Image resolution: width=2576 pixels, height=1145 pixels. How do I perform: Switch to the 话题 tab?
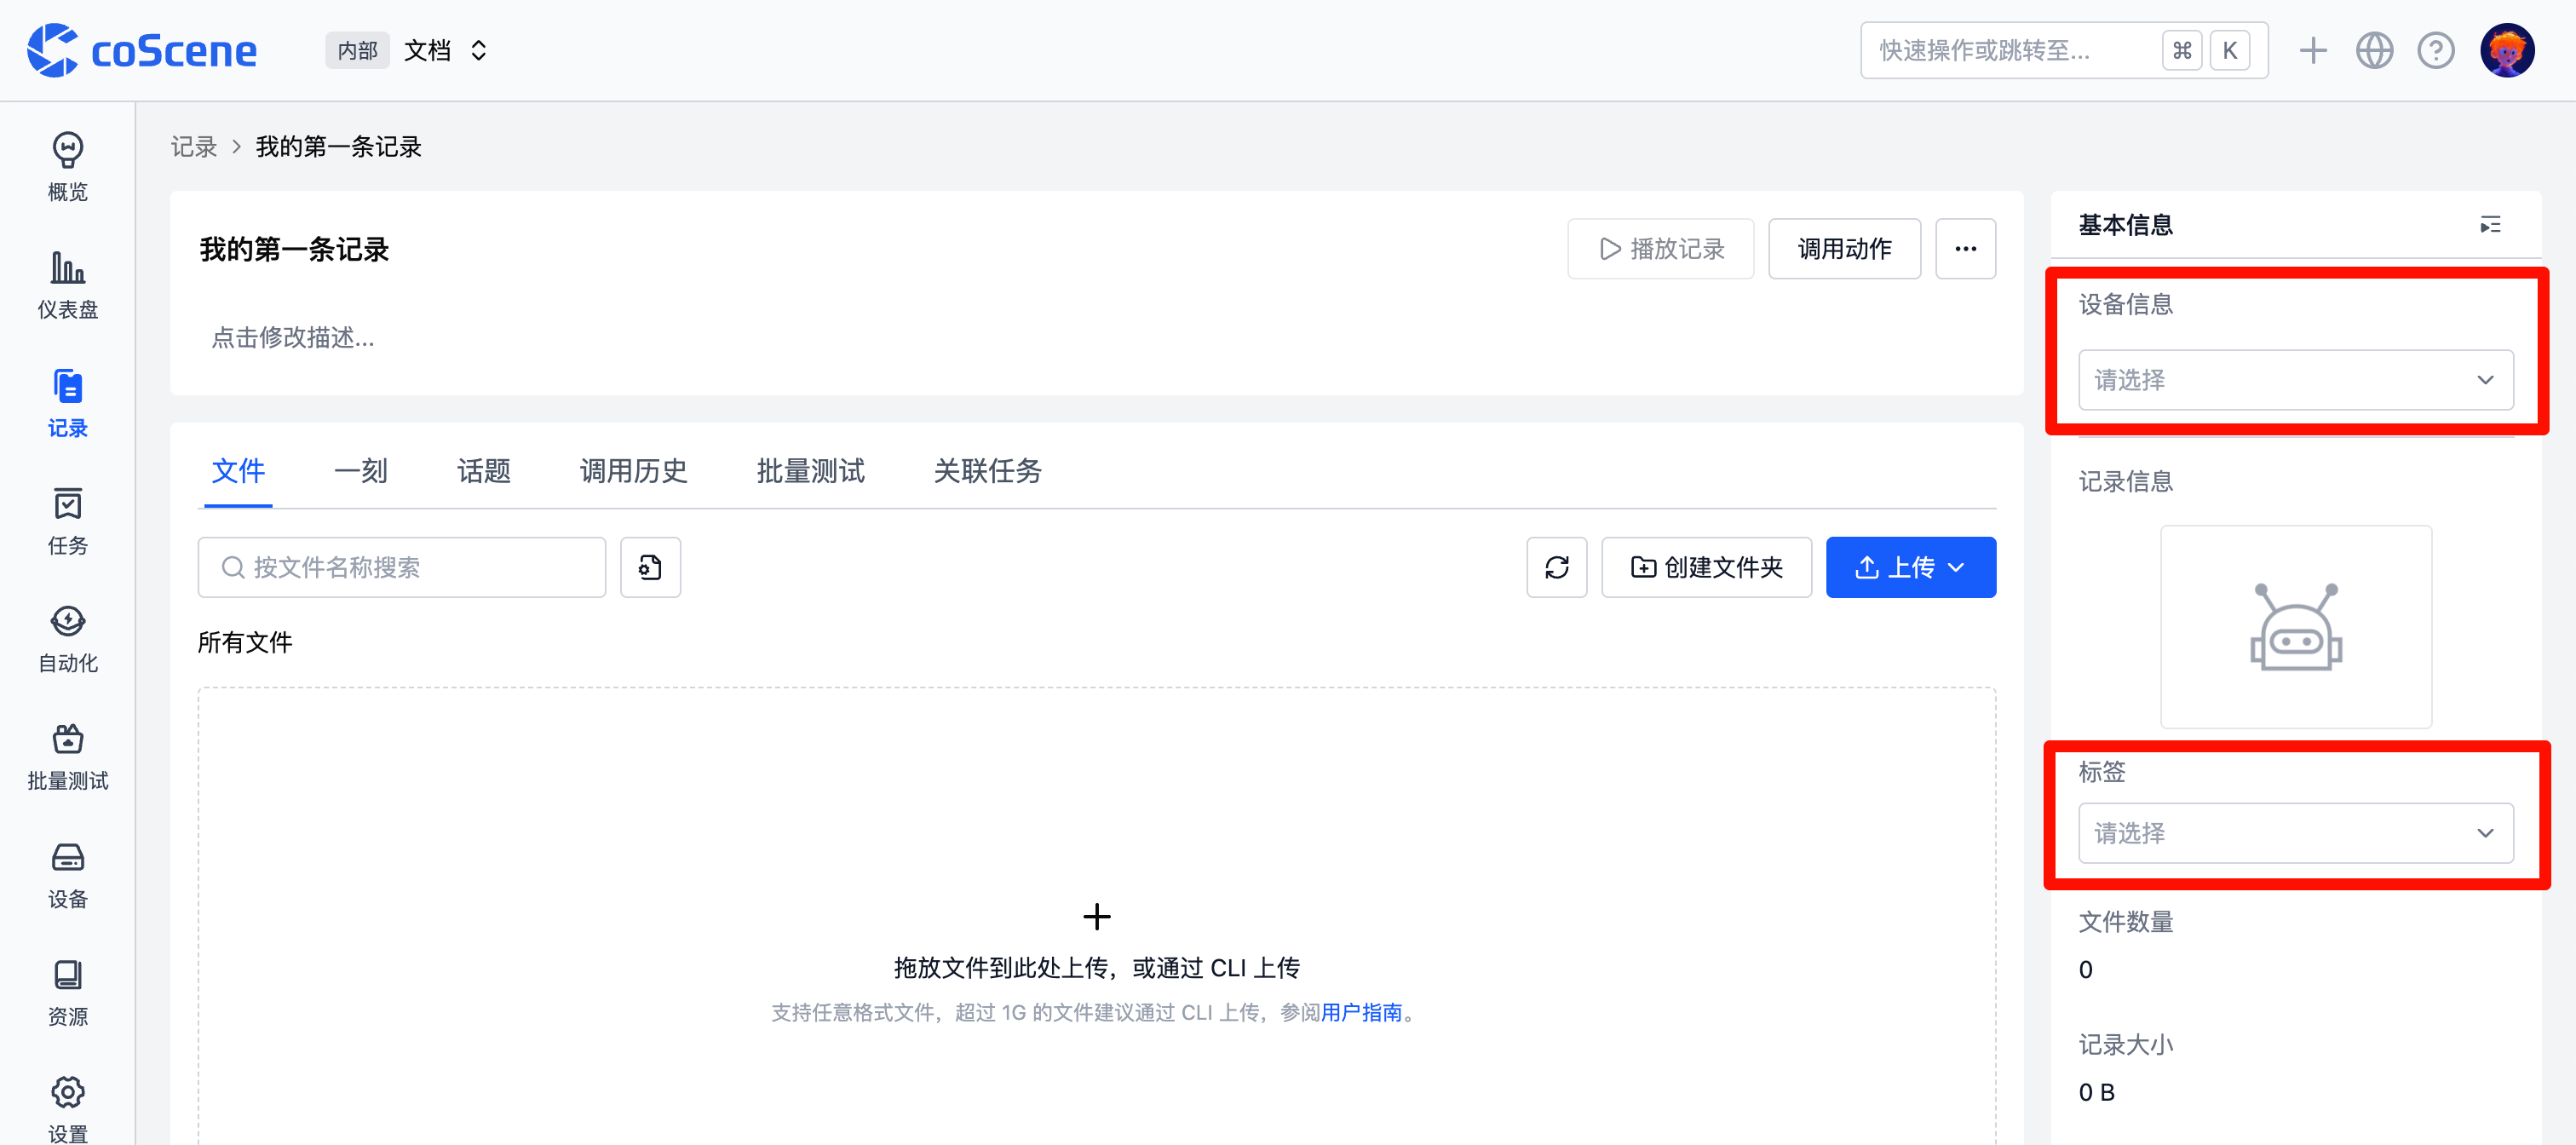[484, 471]
